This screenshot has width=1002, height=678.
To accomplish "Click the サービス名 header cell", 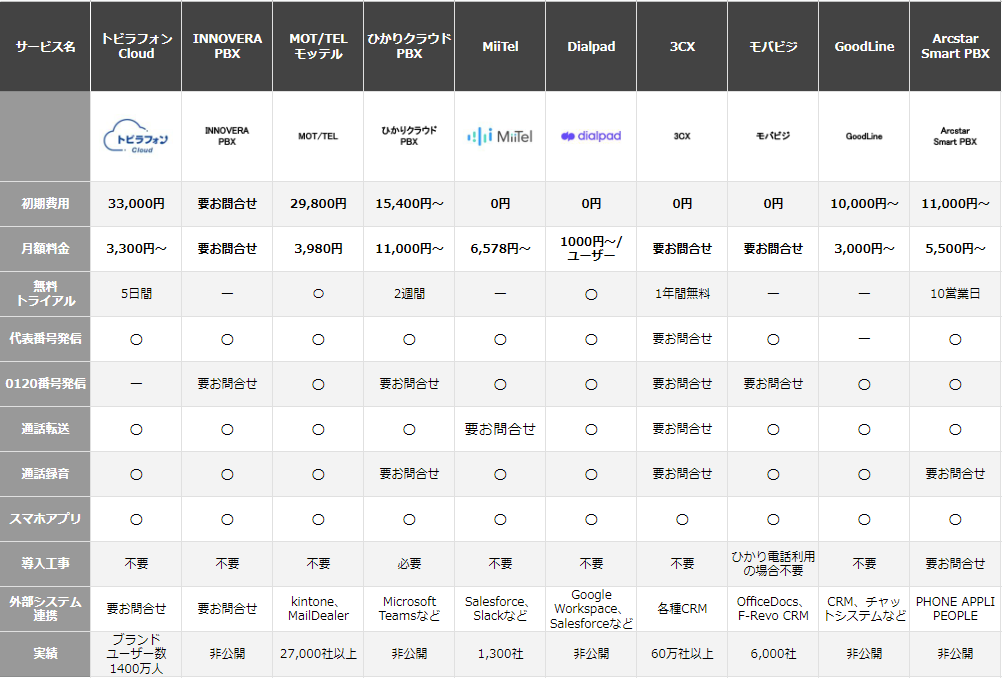I will click(45, 46).
